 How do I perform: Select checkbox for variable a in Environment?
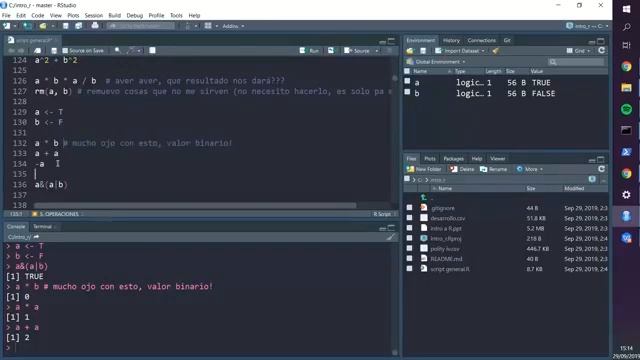(x=407, y=81)
